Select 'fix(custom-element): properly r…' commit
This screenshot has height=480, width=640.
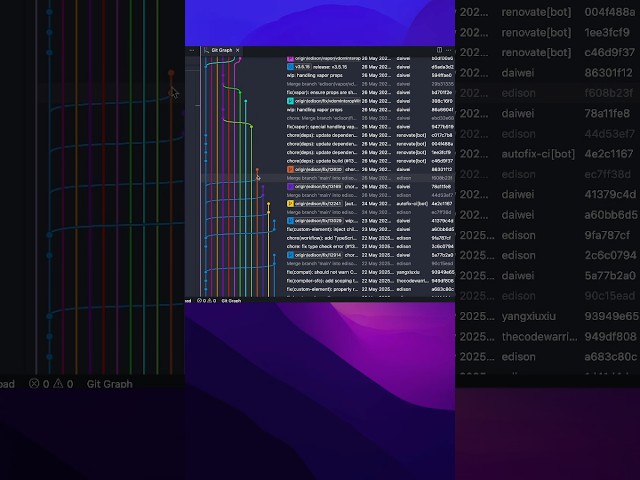click(x=322, y=289)
